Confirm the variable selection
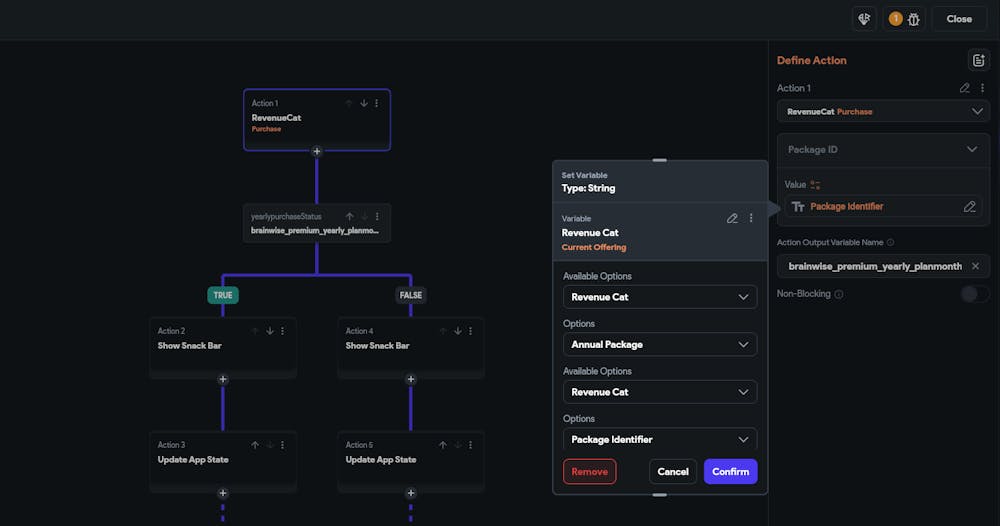 (730, 472)
